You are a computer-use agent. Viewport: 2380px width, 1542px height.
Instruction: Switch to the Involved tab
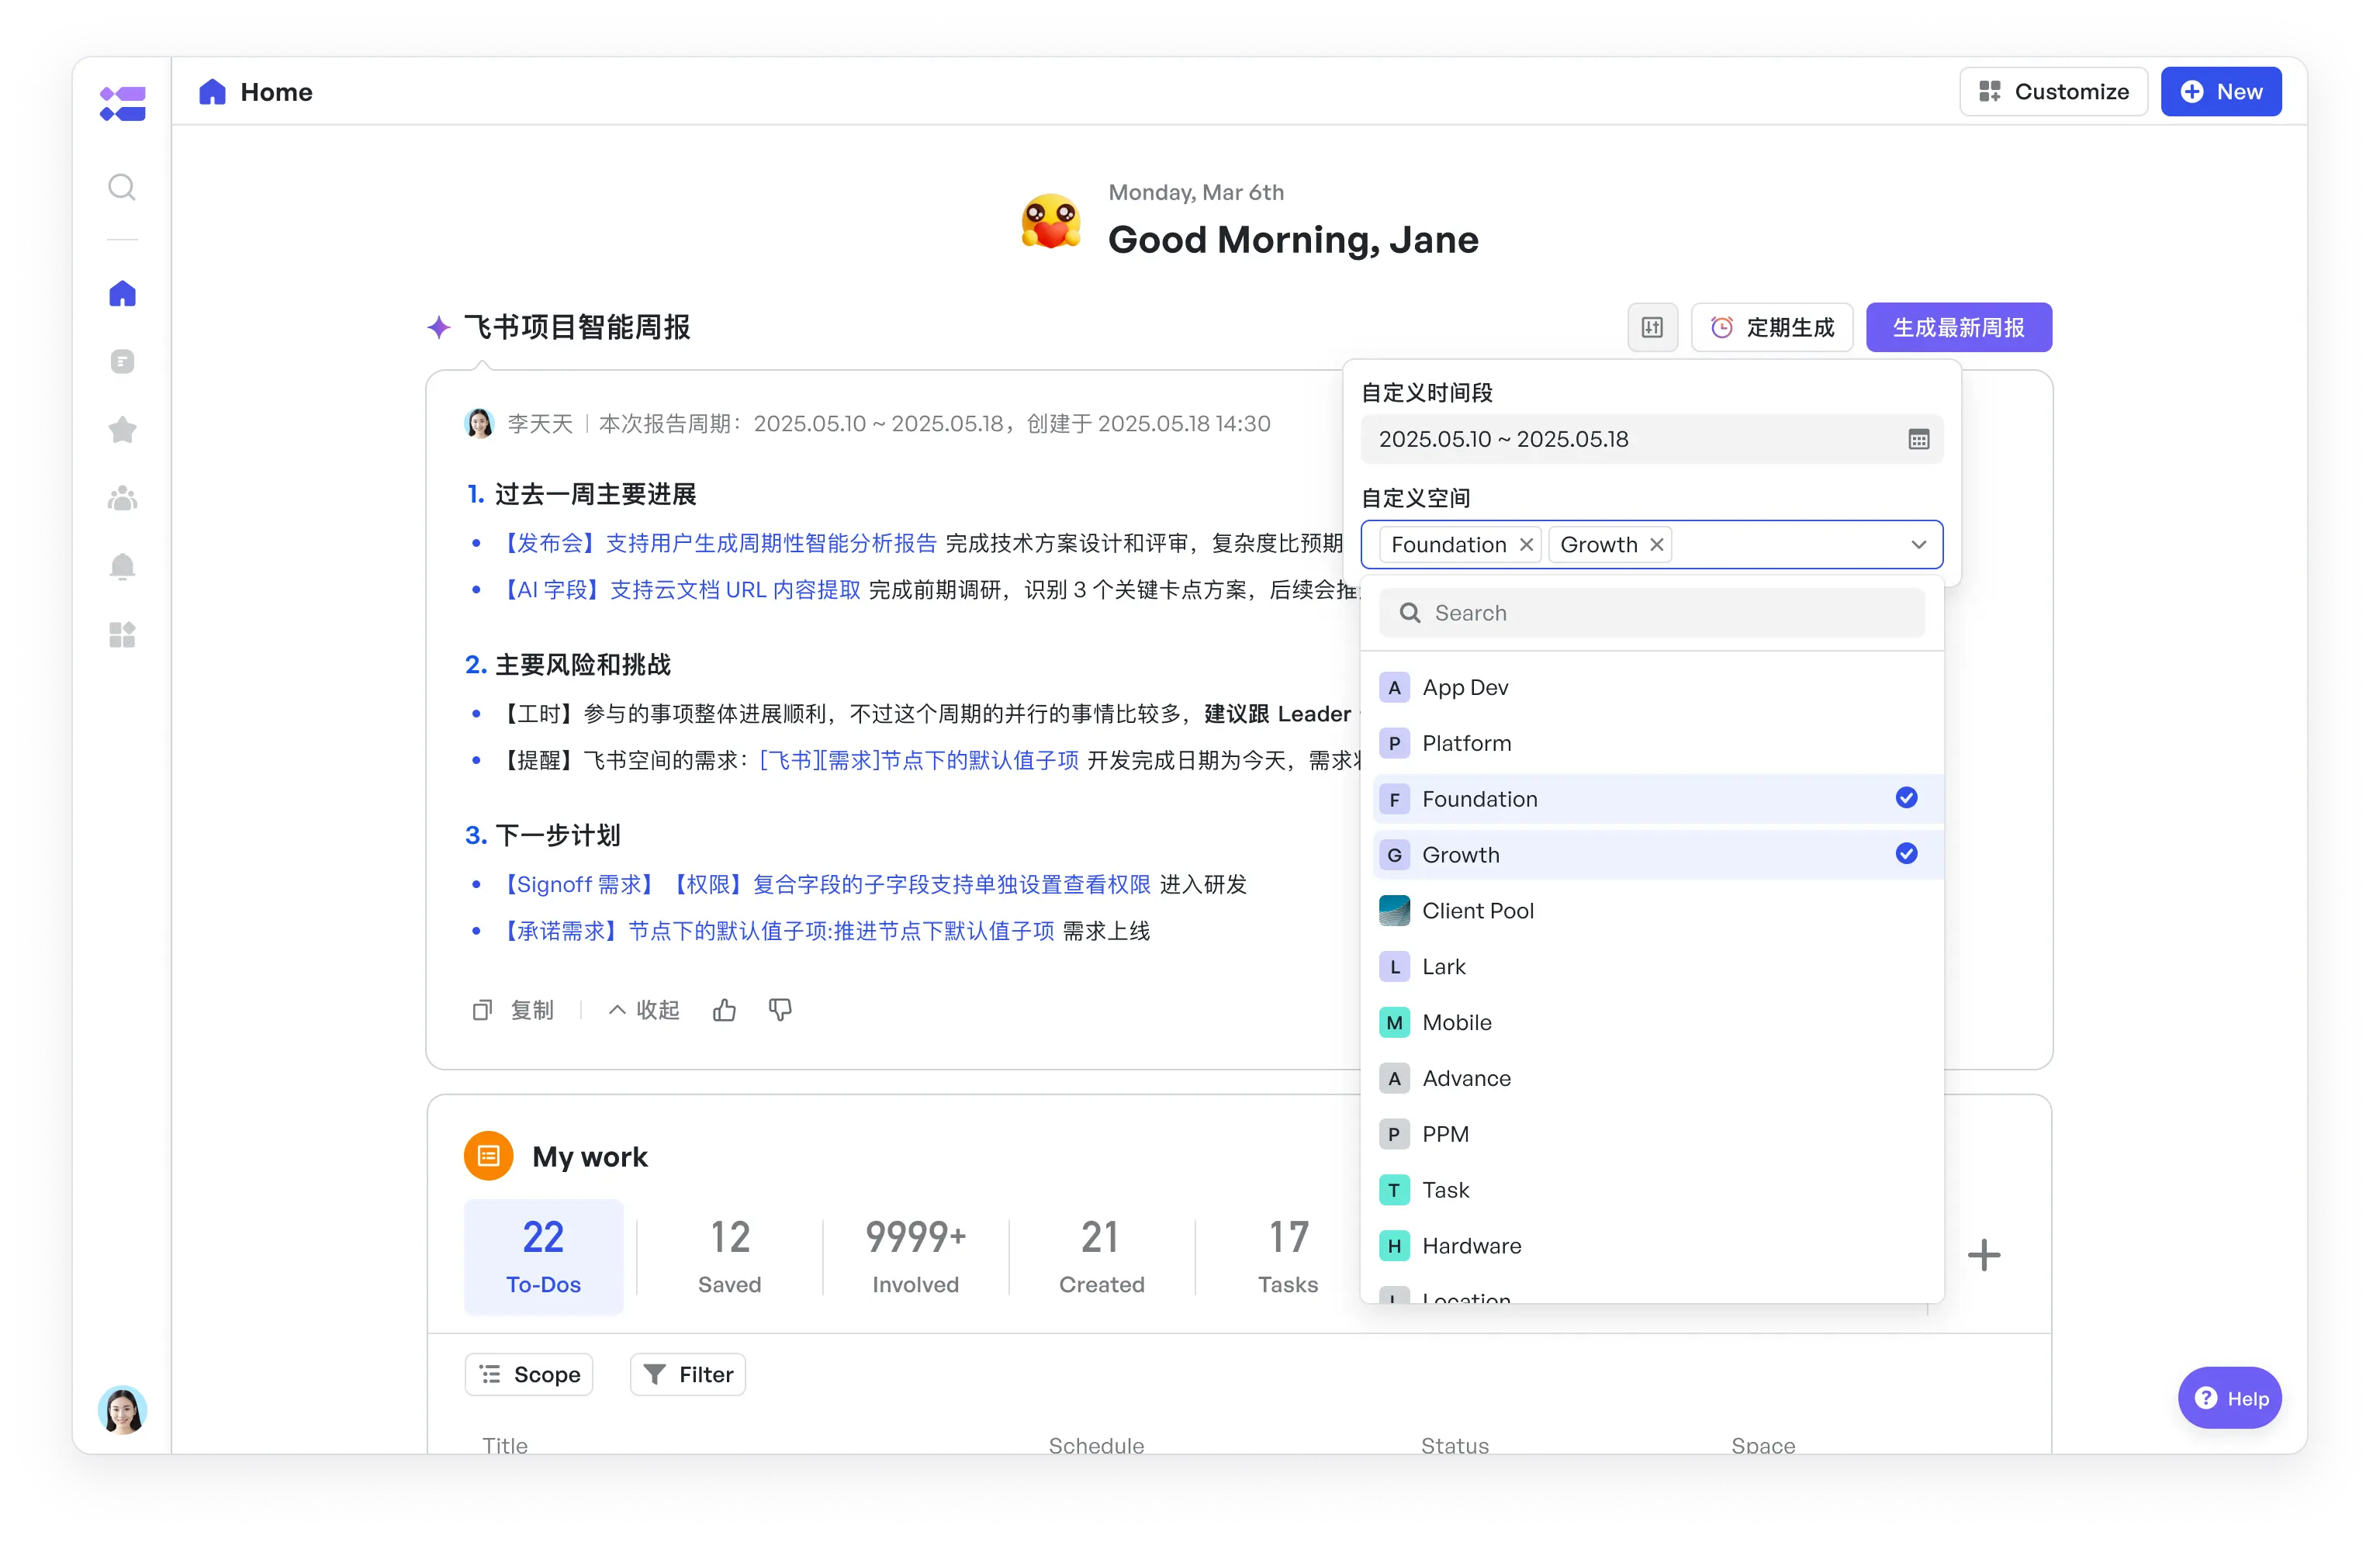point(916,1256)
